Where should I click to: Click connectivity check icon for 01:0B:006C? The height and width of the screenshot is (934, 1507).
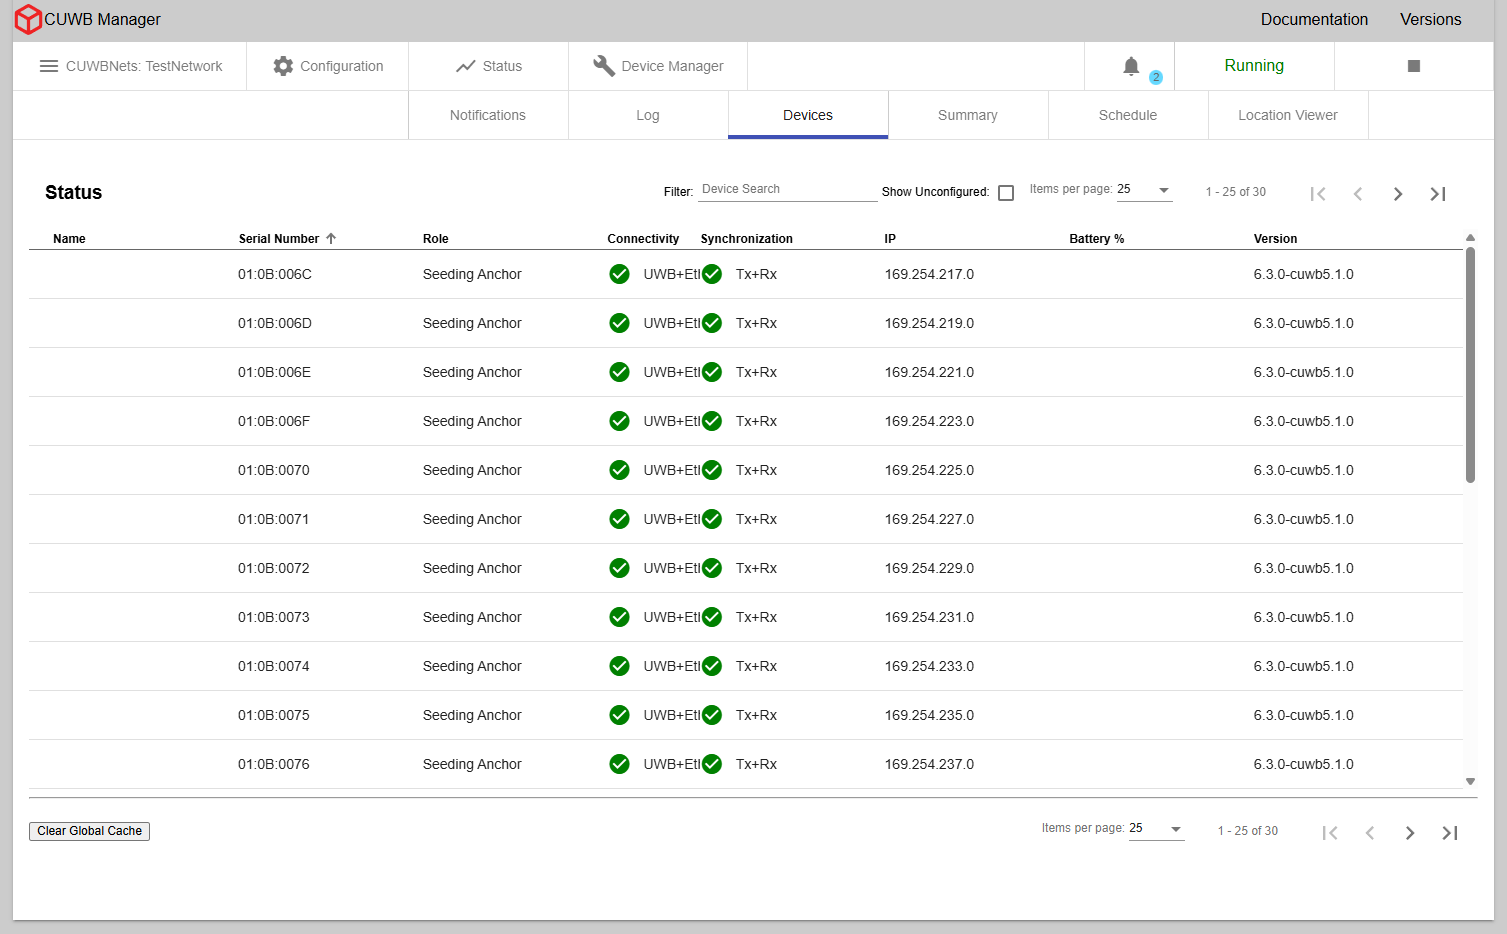coord(620,274)
